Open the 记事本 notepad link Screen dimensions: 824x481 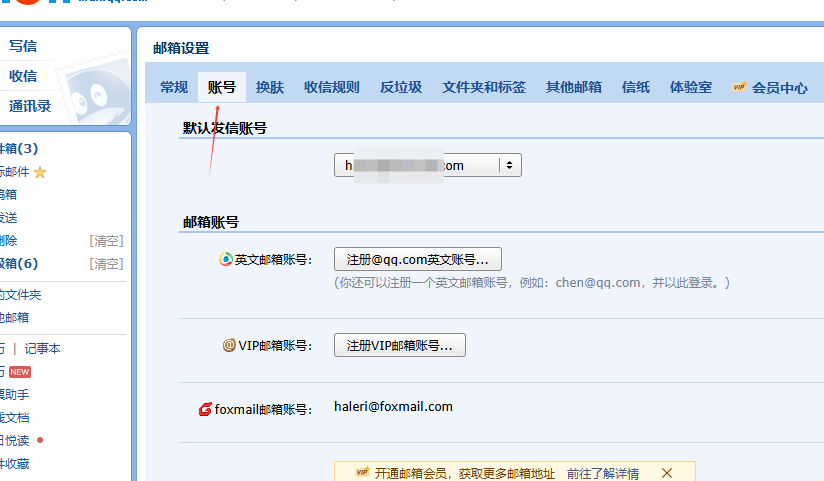click(x=42, y=349)
